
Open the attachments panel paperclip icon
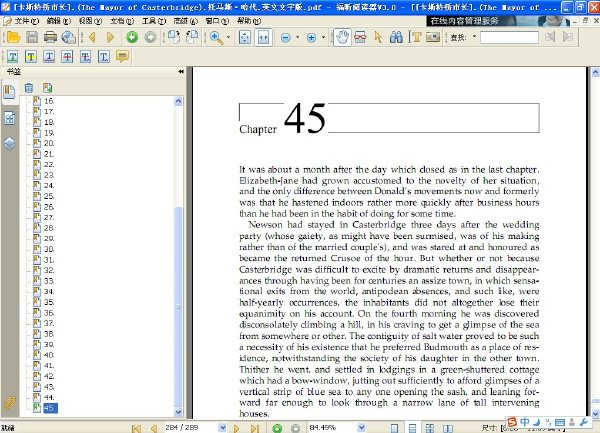coord(9,402)
